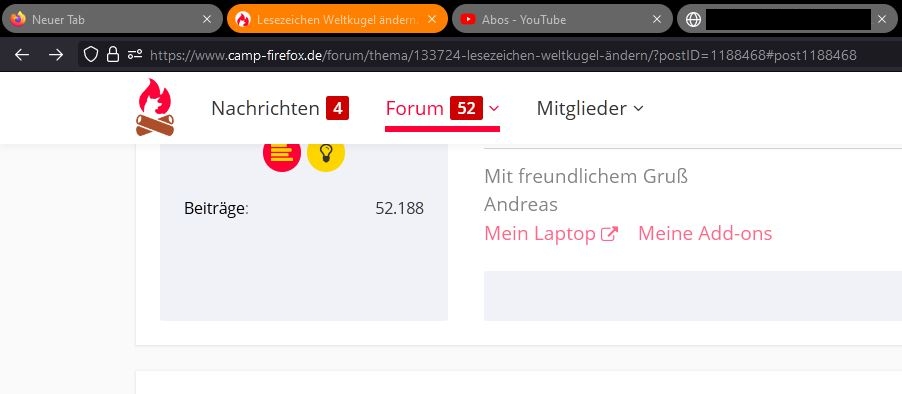Click the camp-firefox campfire logo

click(155, 108)
